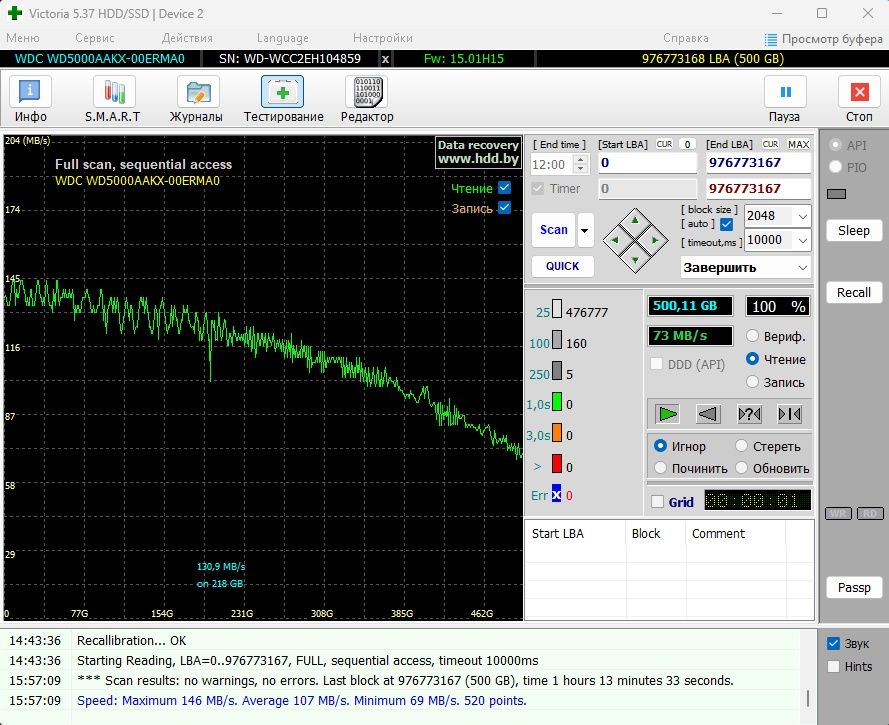
Task: Toggle the Запись graph checkbox
Action: [504, 208]
